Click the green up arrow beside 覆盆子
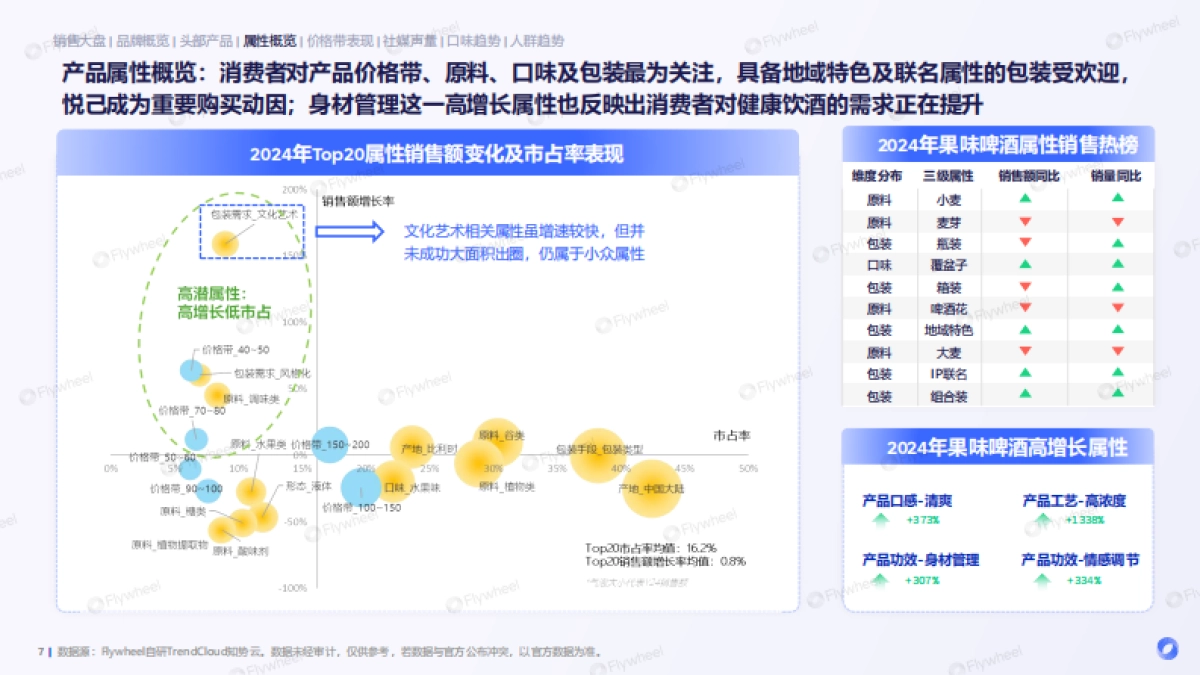Viewport: 1200px width, 675px height. pos(1024,265)
